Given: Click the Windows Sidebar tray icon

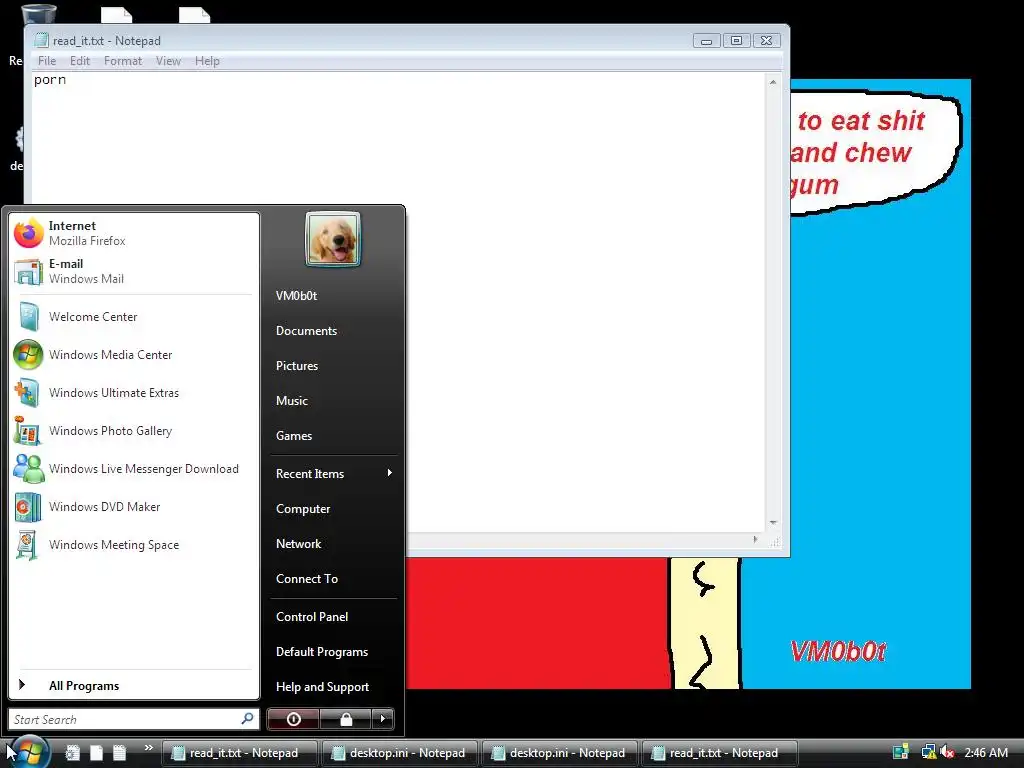Looking at the screenshot, I should pos(901,752).
